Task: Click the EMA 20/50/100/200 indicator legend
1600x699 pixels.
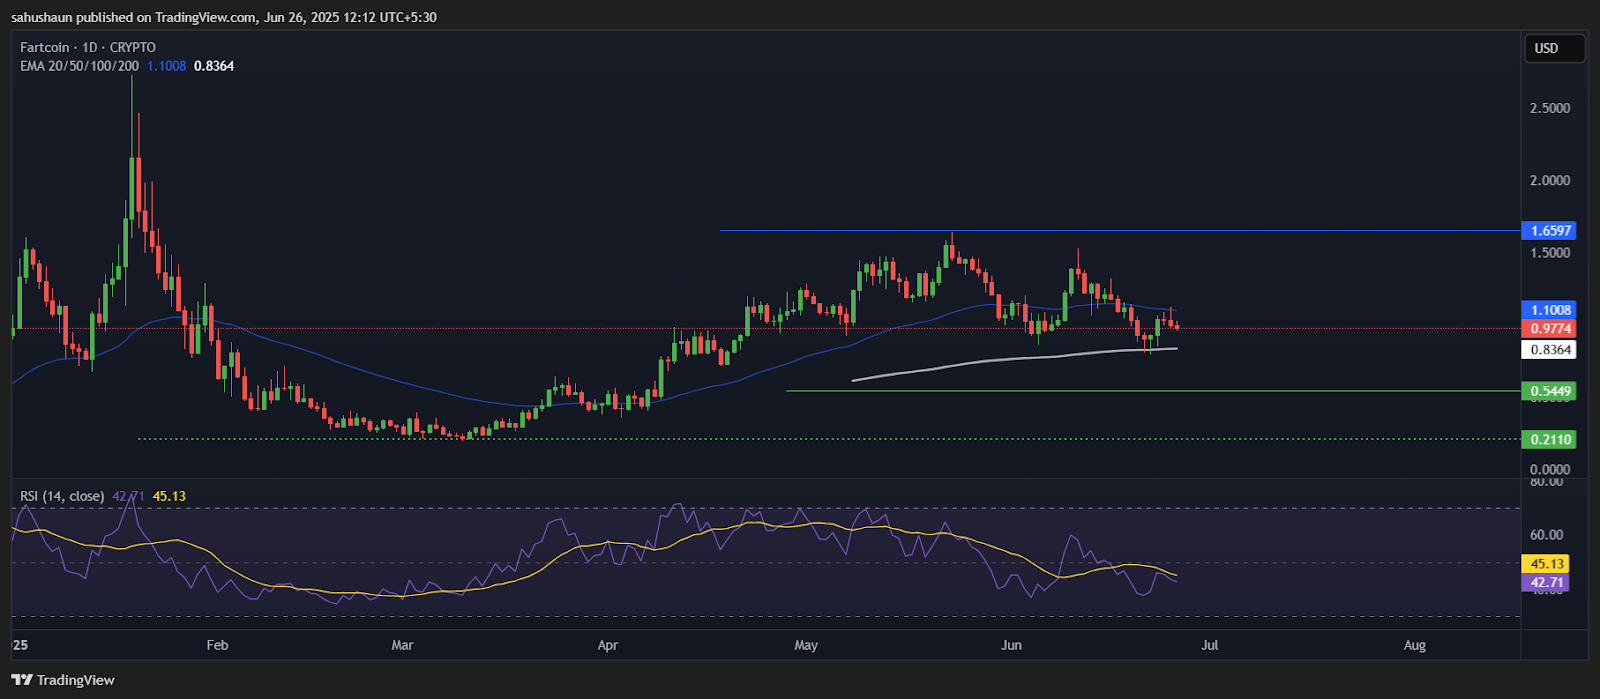Action: tap(80, 66)
